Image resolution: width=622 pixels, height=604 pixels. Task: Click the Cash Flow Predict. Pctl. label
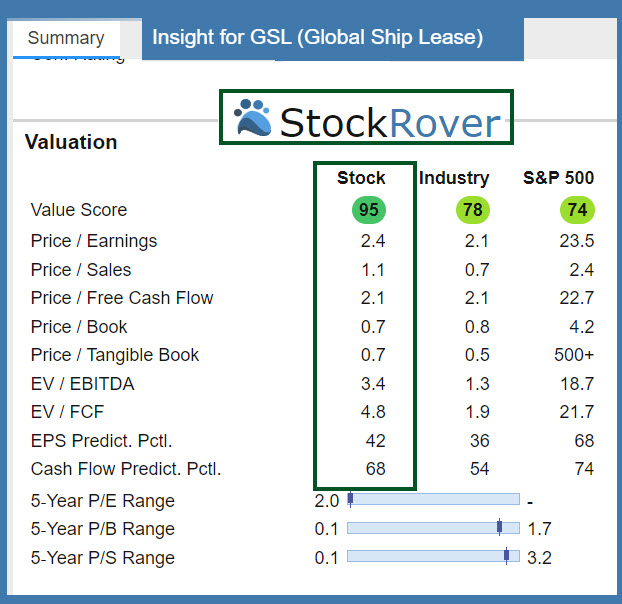tap(126, 469)
